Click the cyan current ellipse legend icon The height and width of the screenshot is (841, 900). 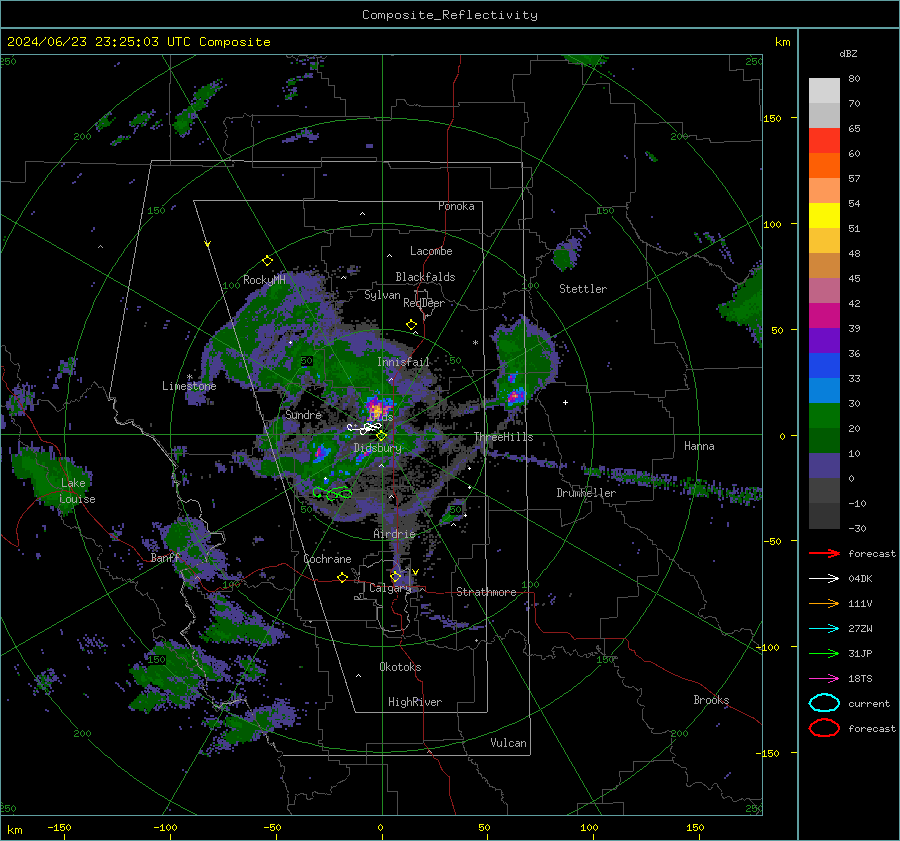click(x=824, y=703)
